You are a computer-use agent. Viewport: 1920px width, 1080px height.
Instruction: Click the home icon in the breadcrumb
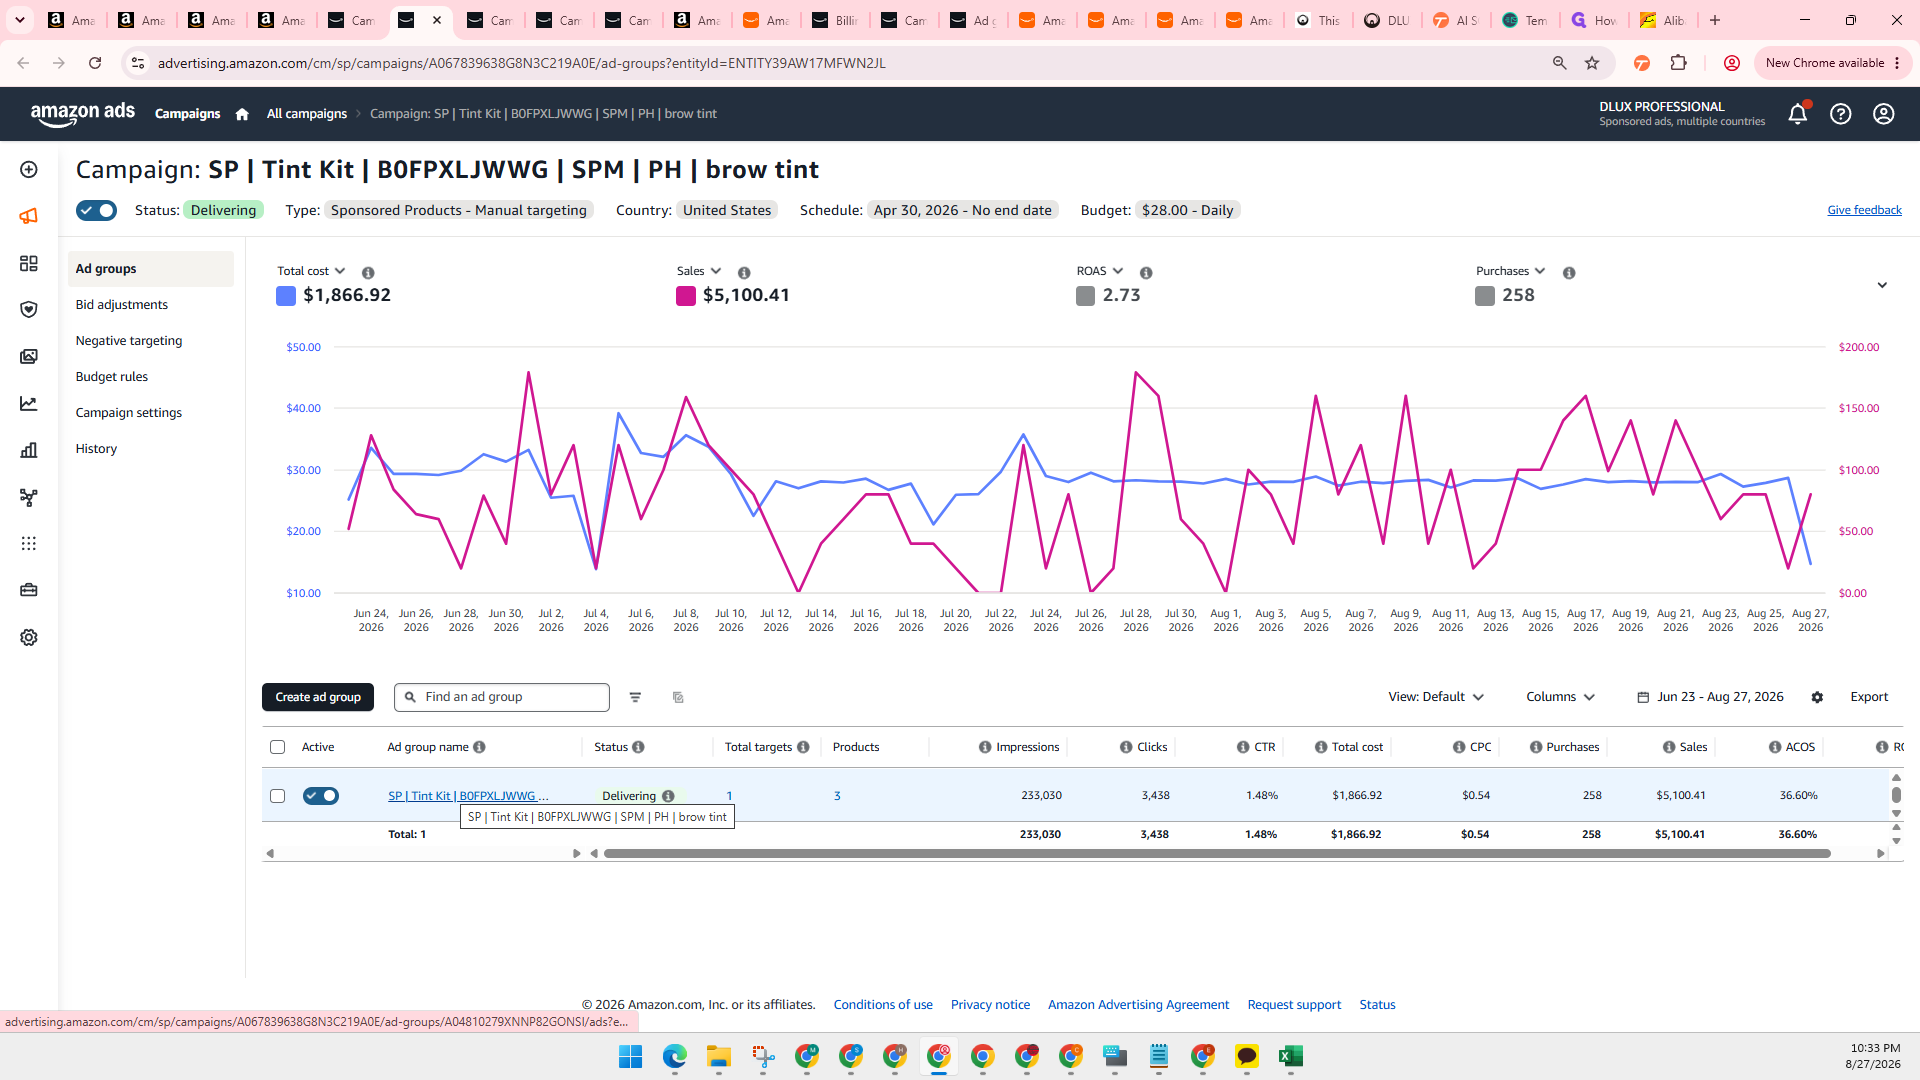point(242,114)
